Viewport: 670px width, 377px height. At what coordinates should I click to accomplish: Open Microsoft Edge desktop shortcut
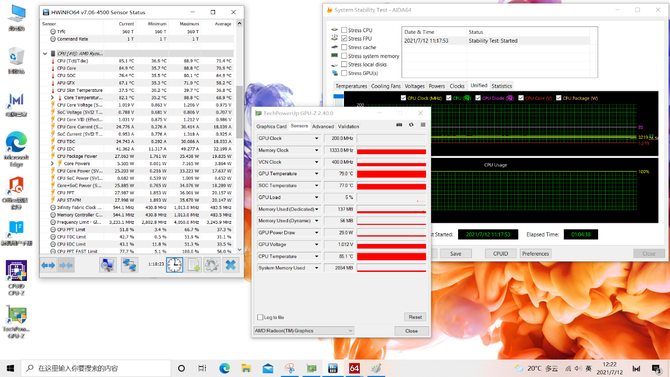[16, 148]
